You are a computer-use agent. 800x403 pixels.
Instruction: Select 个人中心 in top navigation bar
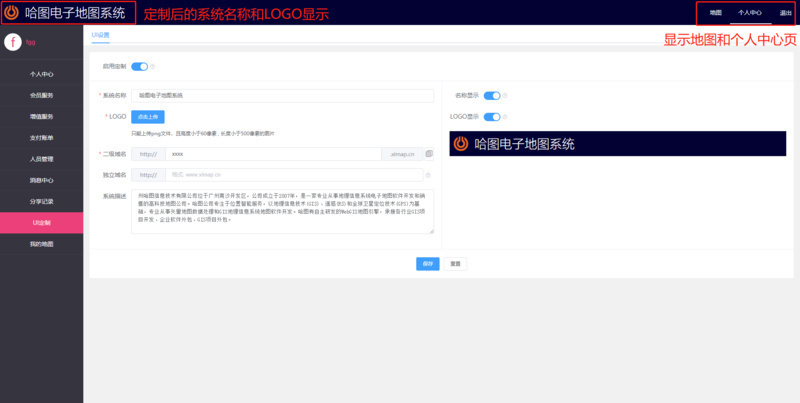[750, 13]
